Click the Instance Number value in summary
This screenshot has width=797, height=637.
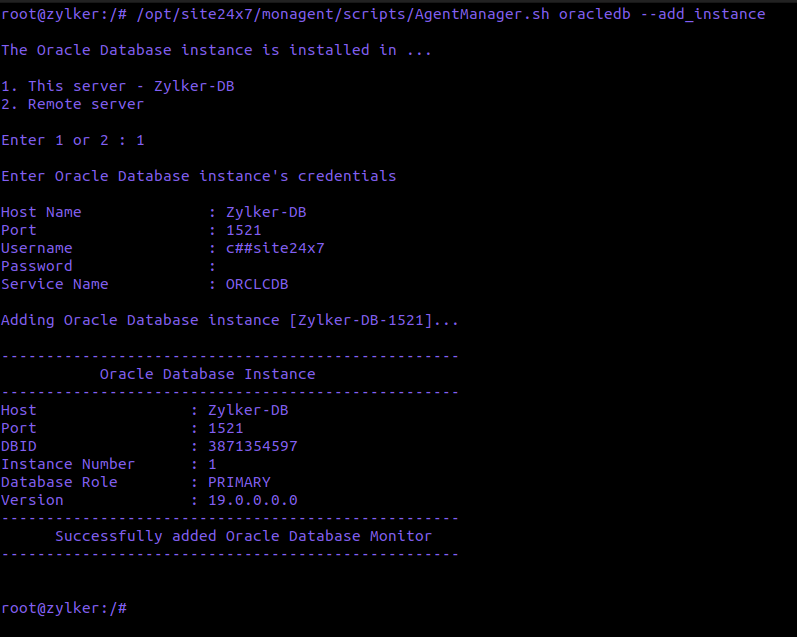click(x=212, y=464)
